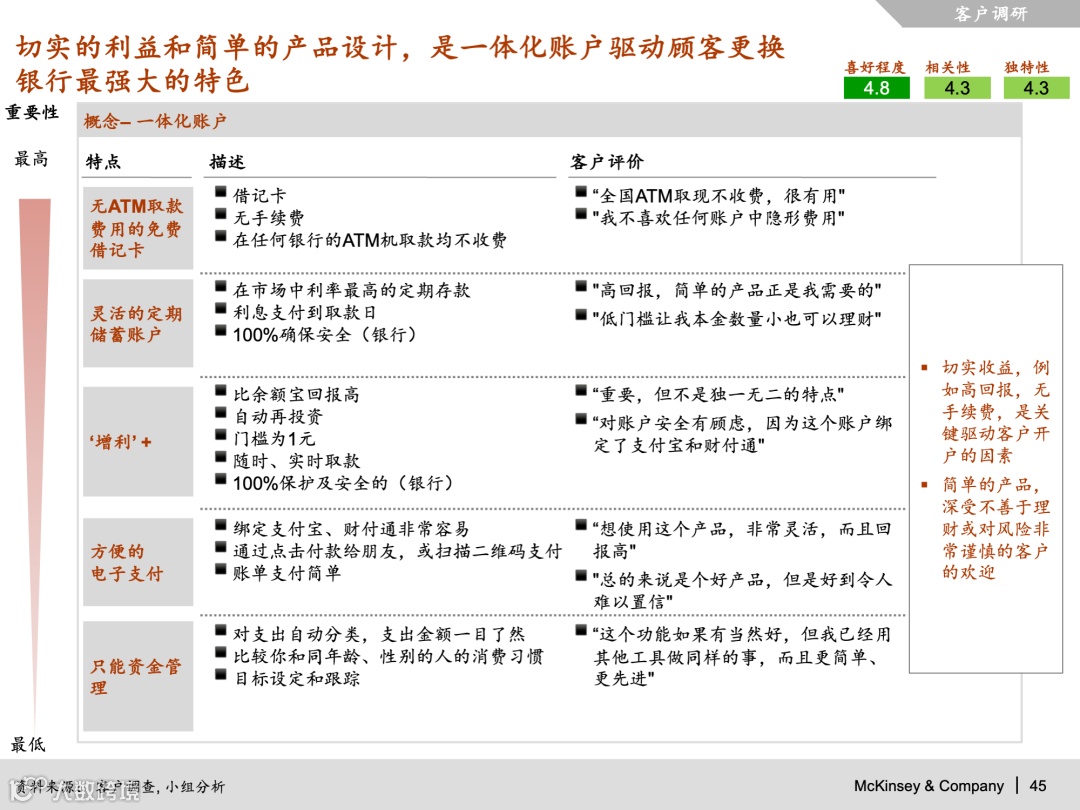The height and width of the screenshot is (810, 1080).
Task: Click 在市场中利率最高的定期存款
Action: point(351,290)
